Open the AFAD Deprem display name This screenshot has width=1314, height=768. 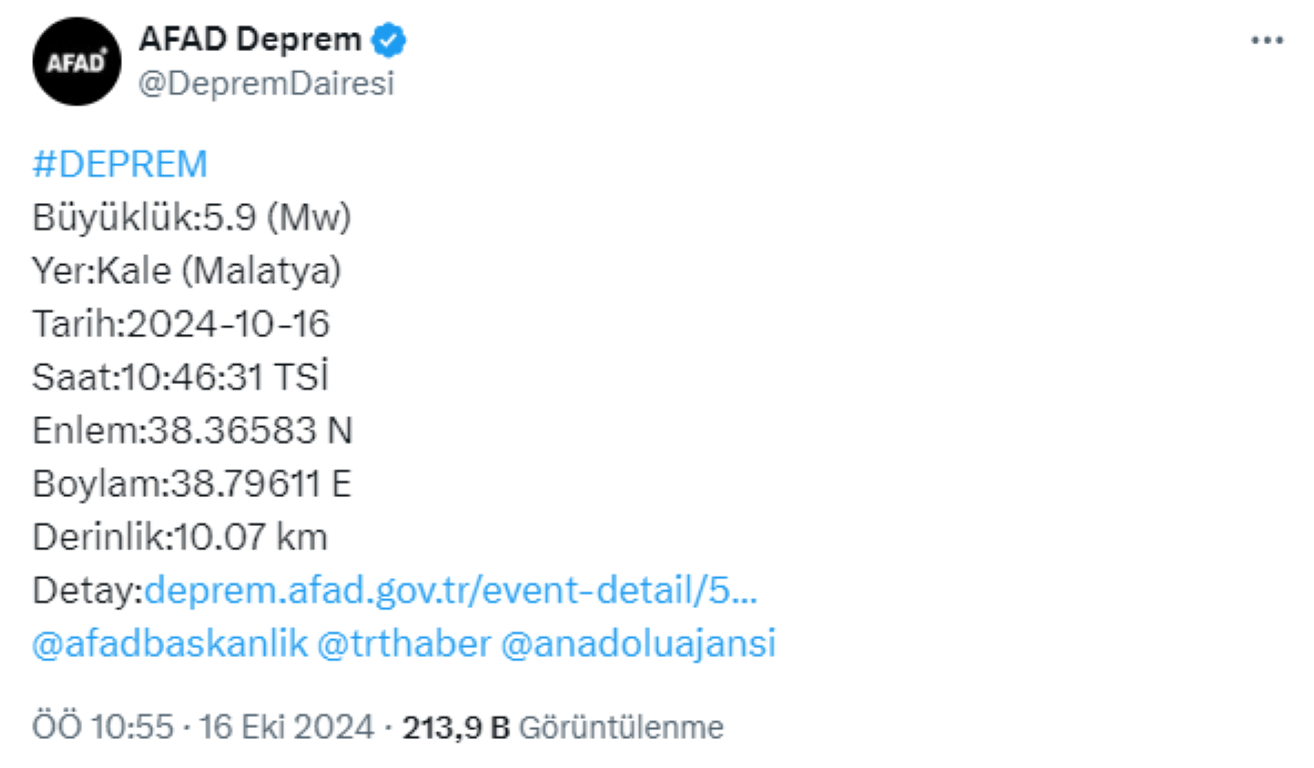click(250, 40)
